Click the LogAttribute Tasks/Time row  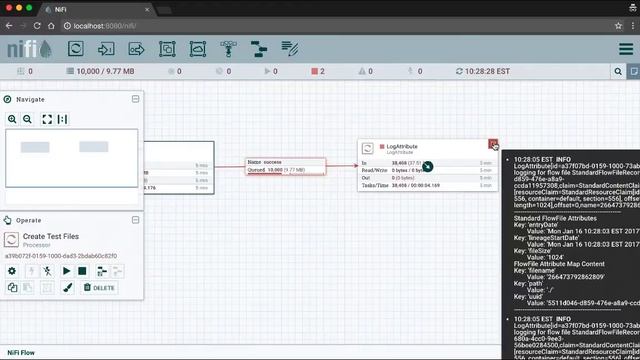[x=427, y=185]
